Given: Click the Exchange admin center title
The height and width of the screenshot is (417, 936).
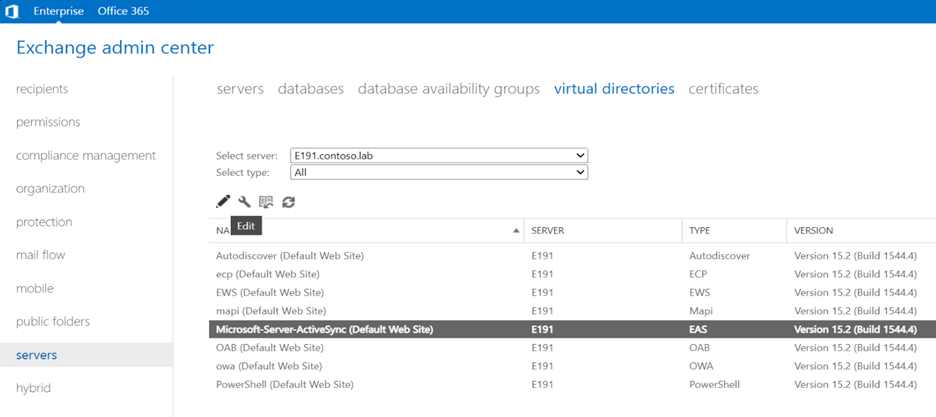Looking at the screenshot, I should click(x=115, y=48).
